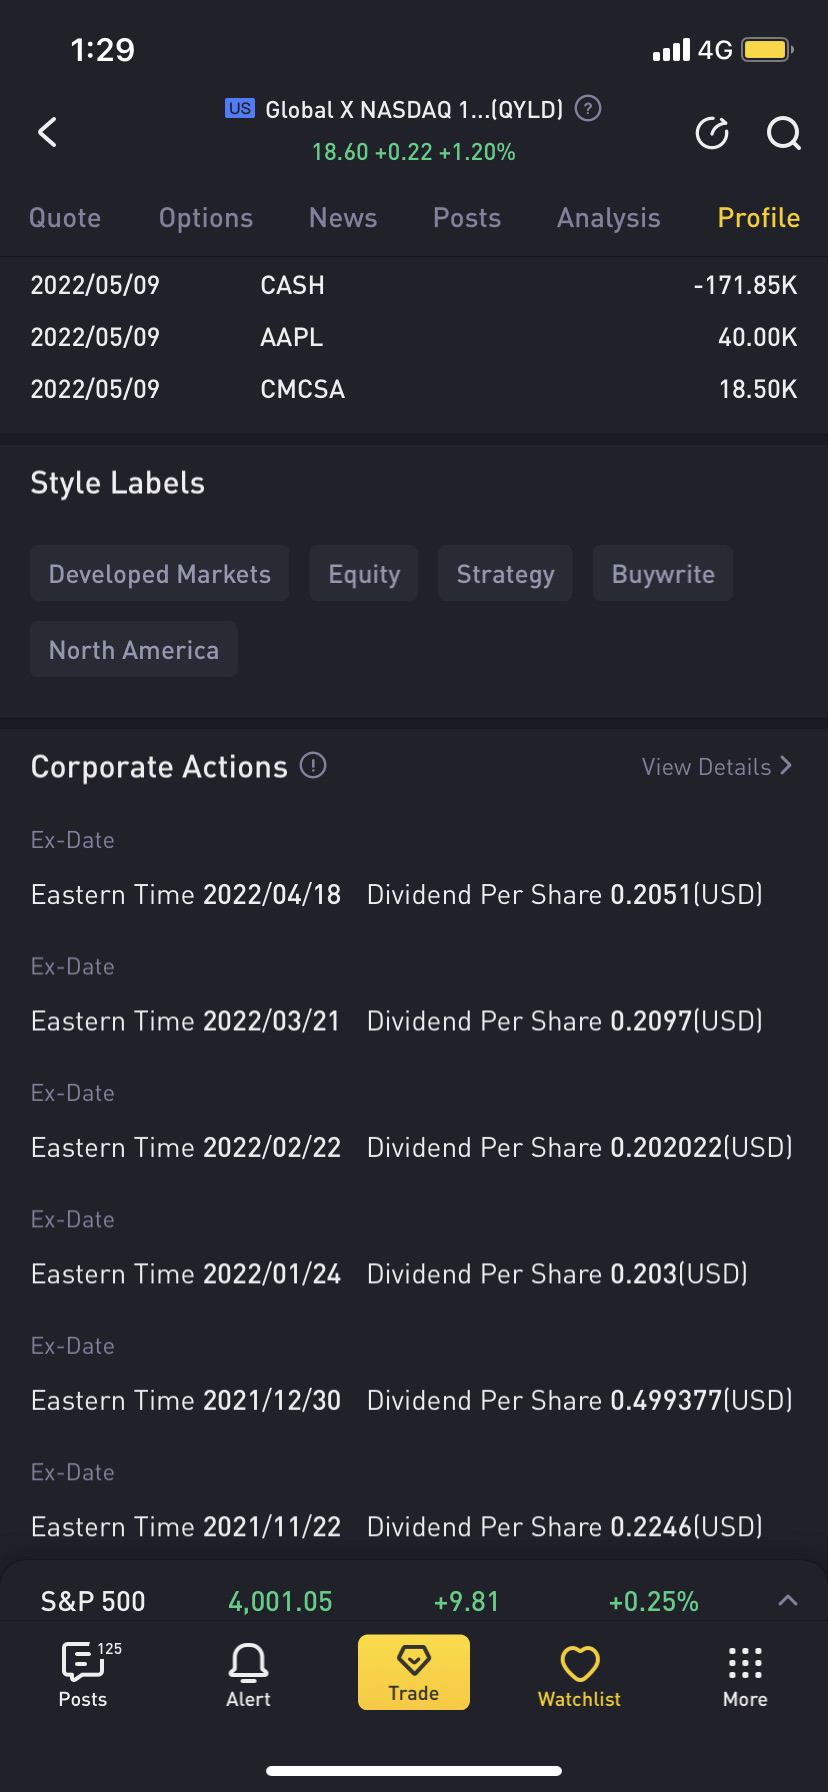The image size is (828, 1792).
Task: Open the search magnifier icon
Action: pos(783,132)
